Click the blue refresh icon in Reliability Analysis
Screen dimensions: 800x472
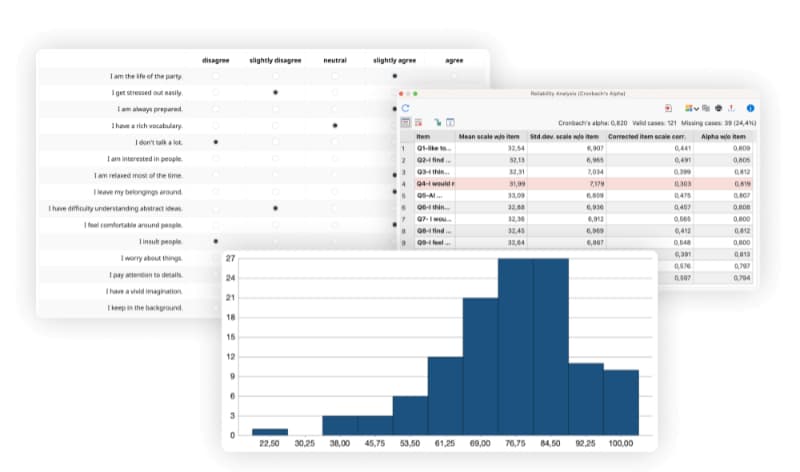coord(405,108)
